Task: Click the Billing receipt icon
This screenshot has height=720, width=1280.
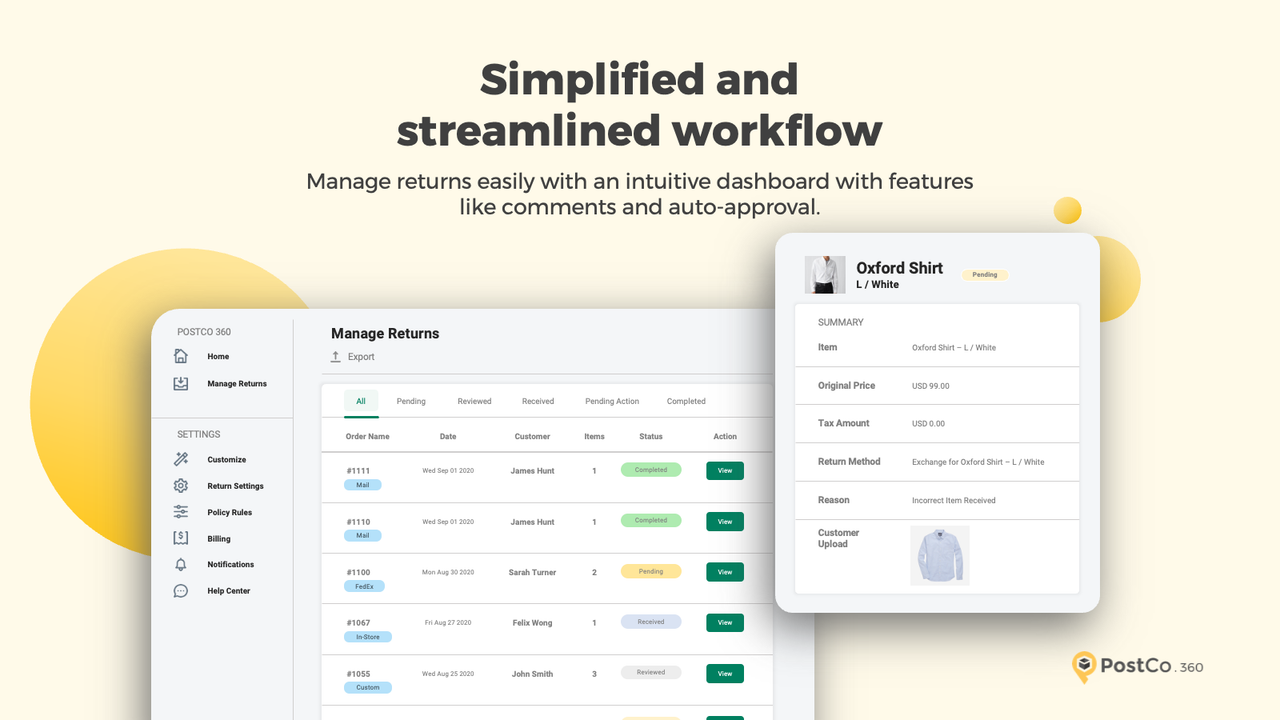Action: tap(181, 538)
